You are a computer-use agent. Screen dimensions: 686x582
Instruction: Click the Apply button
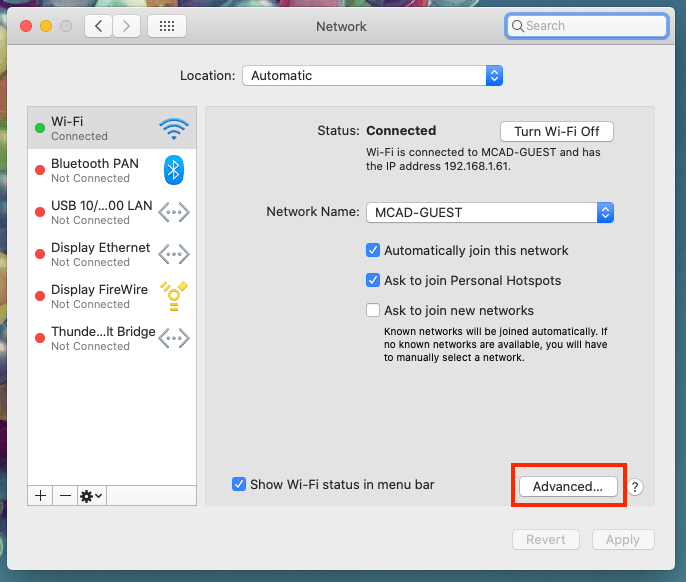[x=623, y=540]
